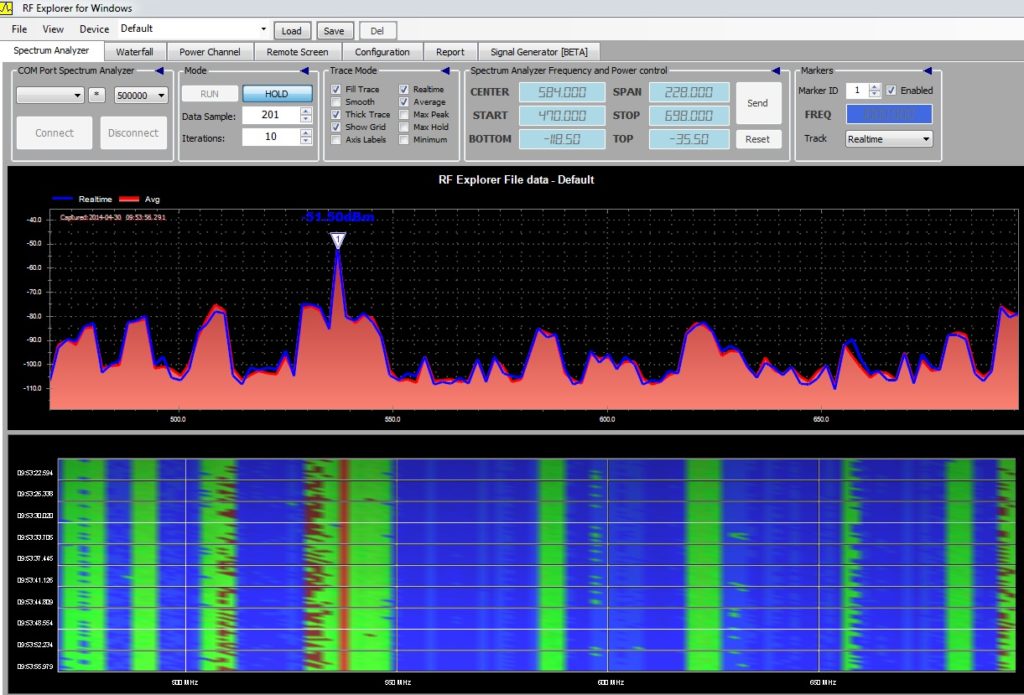
Task: Toggle the Average trace checkbox
Action: (404, 102)
